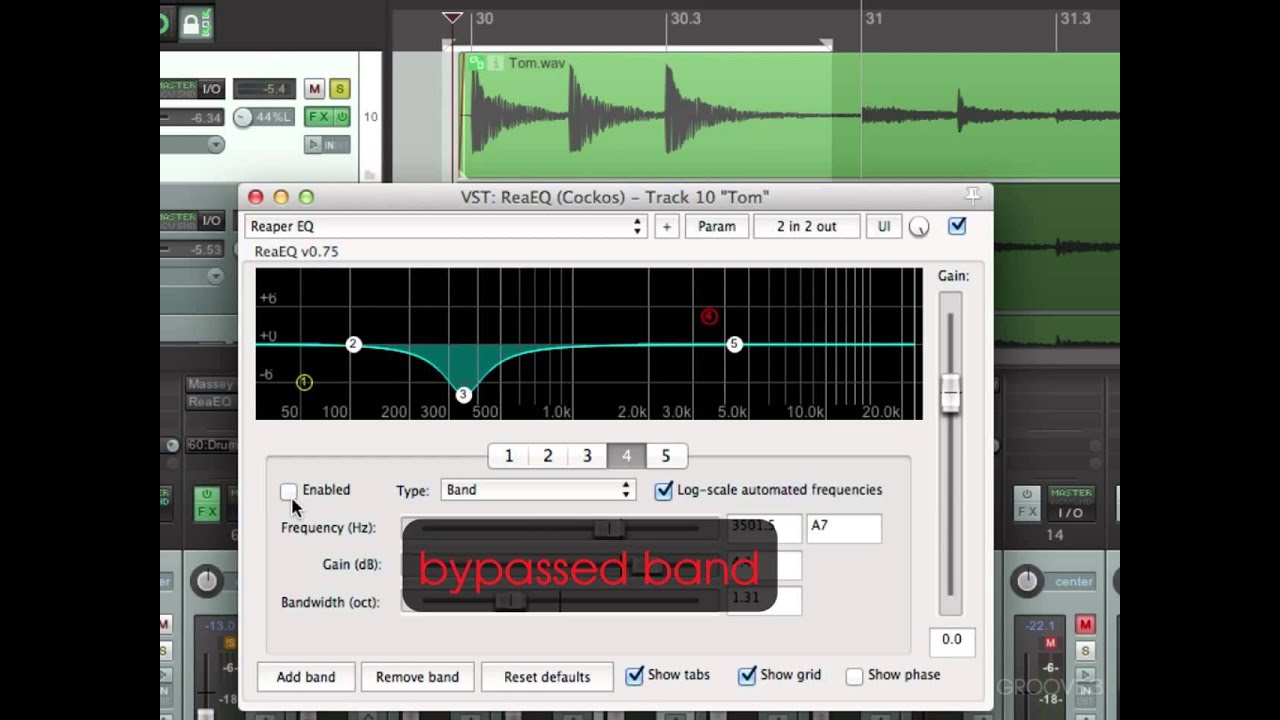Toggle the lock icon in the toolbar

196,23
